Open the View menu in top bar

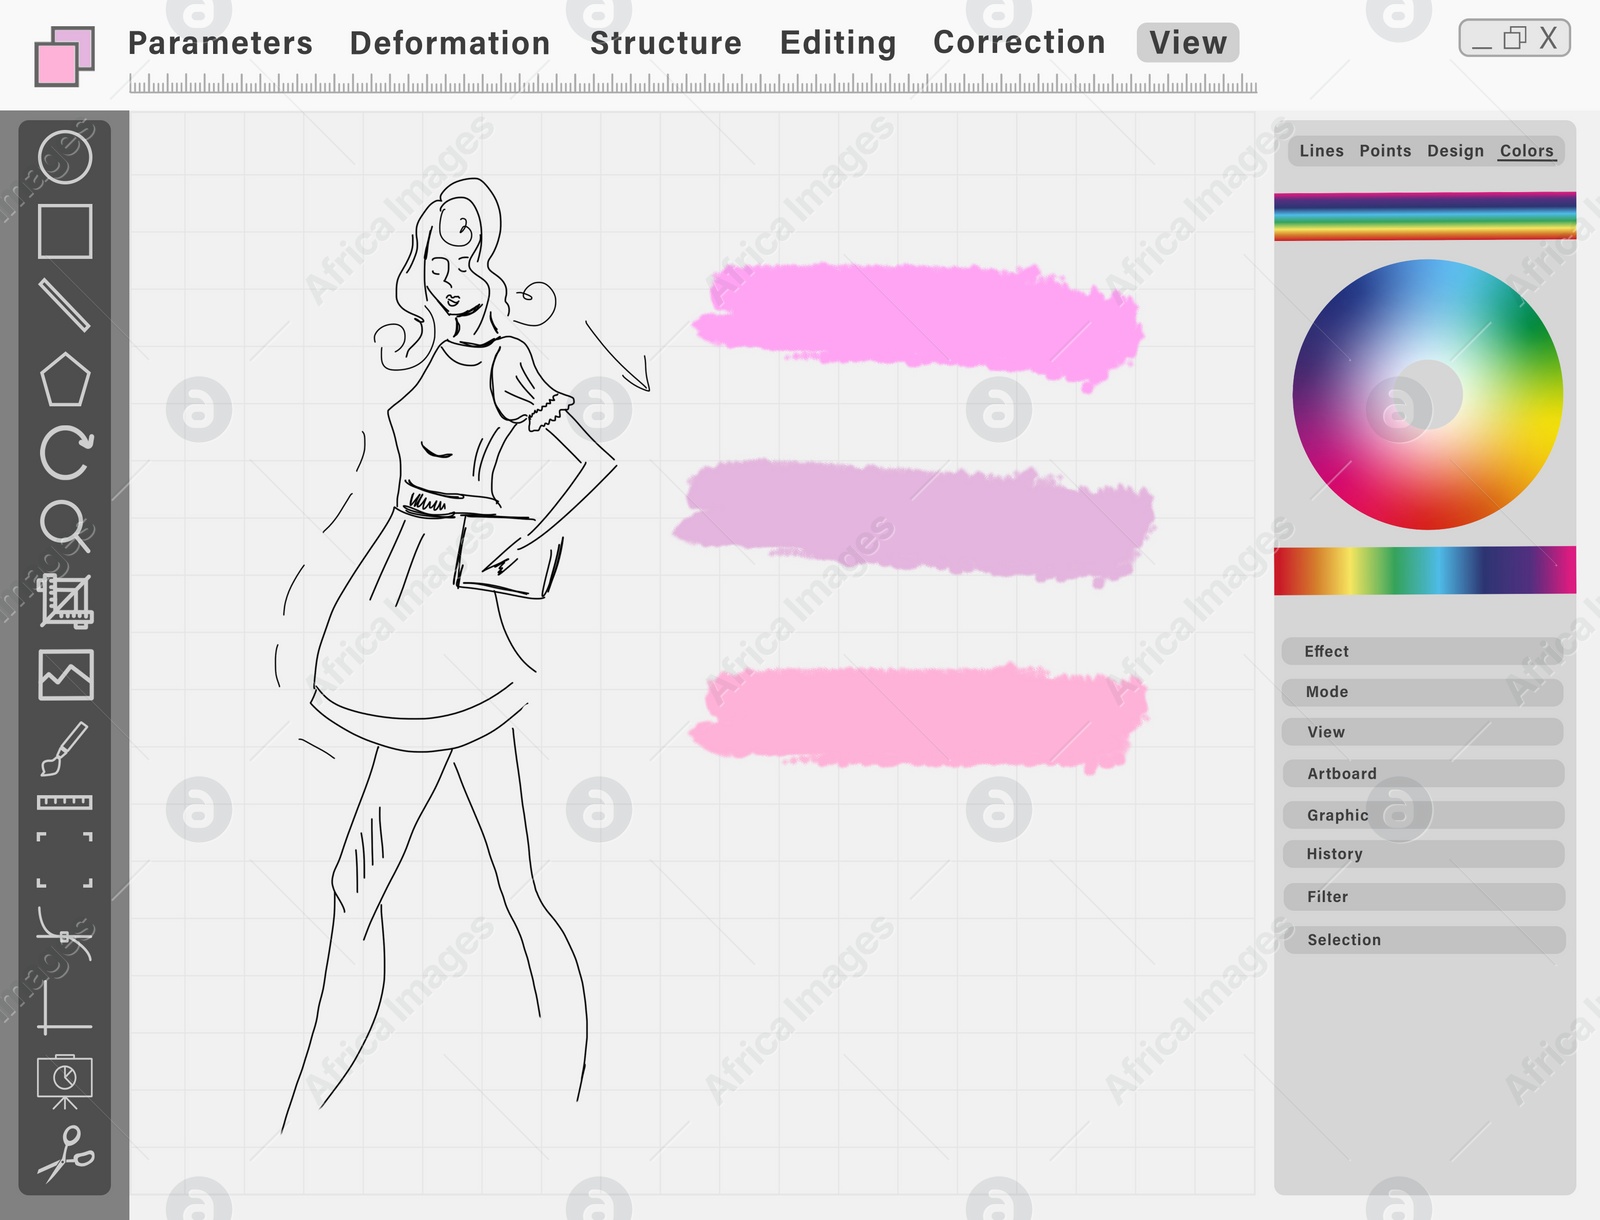pos(1188,43)
